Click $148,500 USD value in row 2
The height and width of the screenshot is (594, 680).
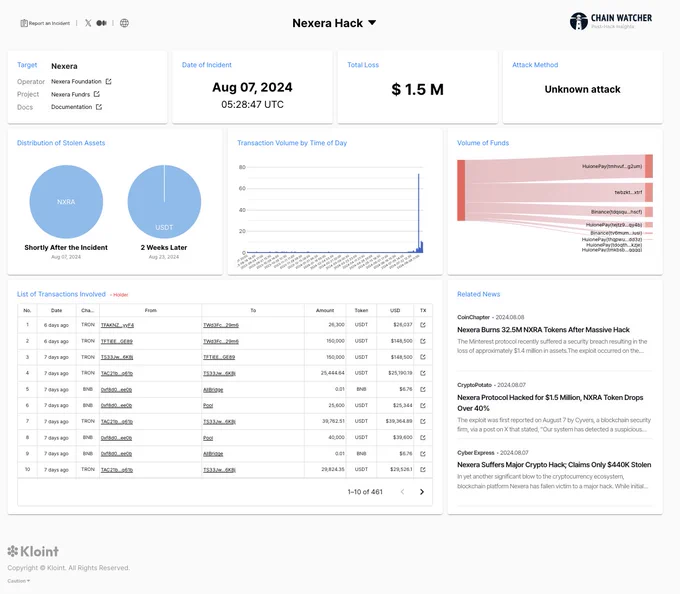pos(402,341)
